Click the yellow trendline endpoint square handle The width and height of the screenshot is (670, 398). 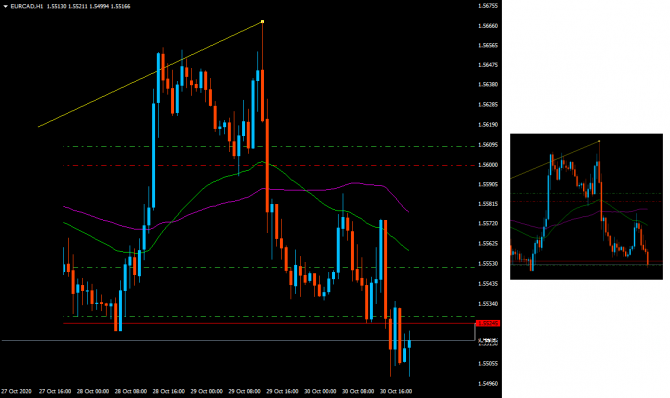tap(262, 21)
